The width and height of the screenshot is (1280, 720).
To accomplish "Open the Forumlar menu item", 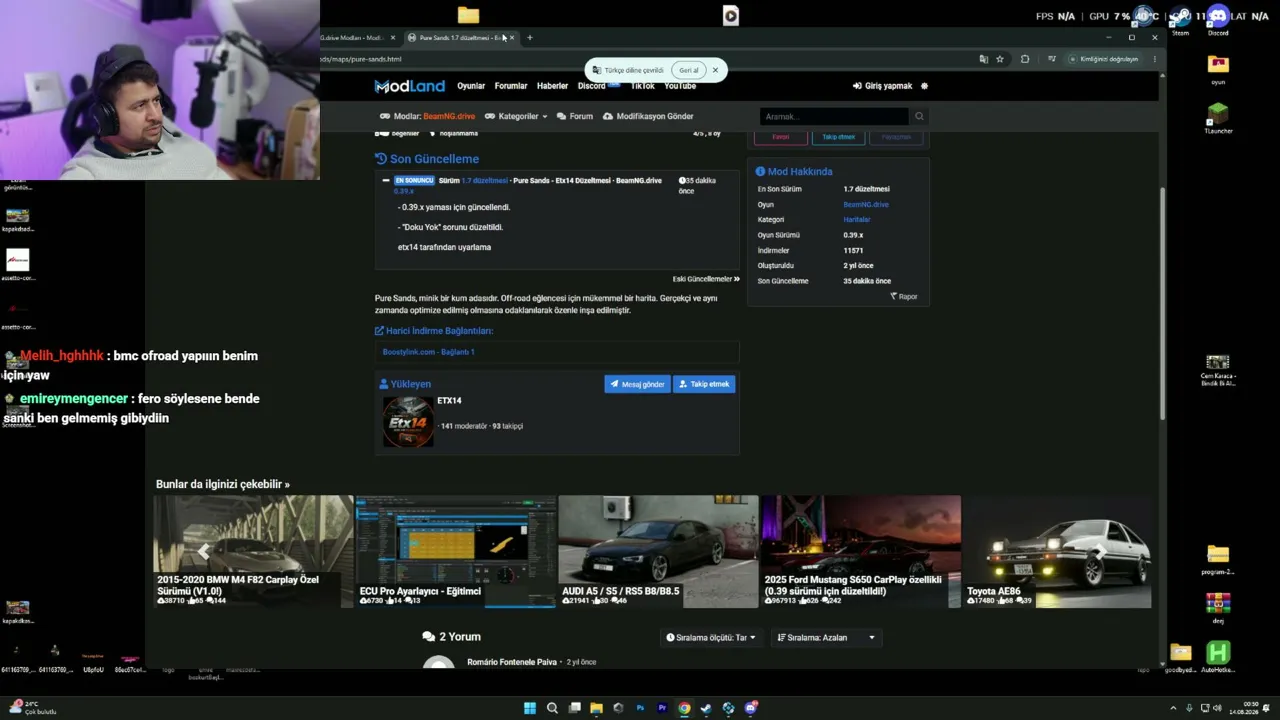I will click(x=511, y=86).
